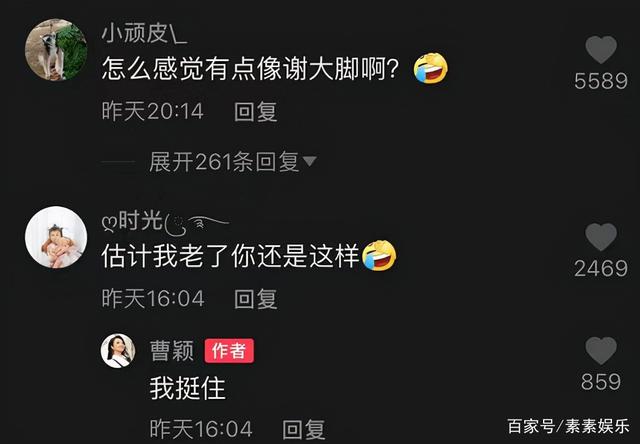
Task: Open 时光 user's baby photo avatar
Action: coord(56,237)
